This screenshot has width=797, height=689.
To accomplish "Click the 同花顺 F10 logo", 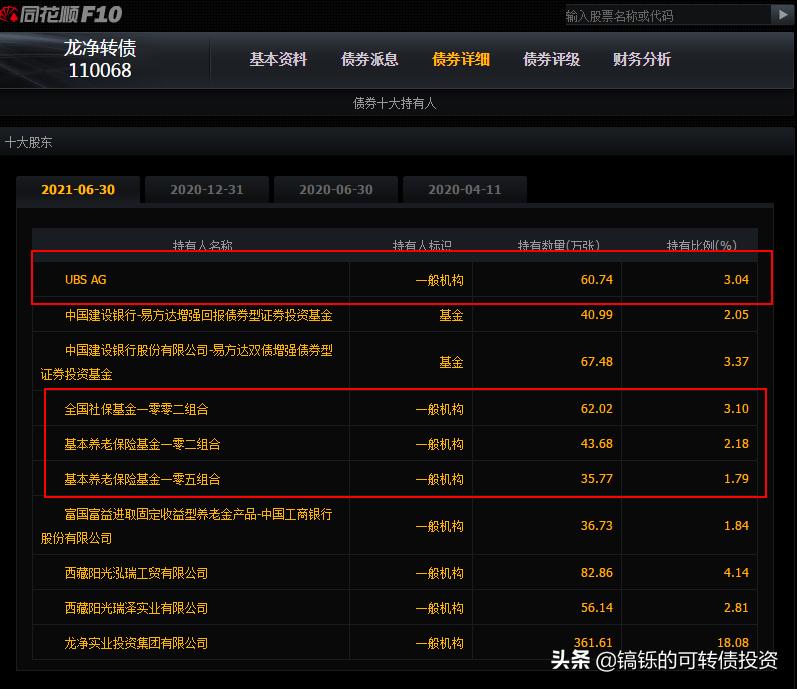I will pos(61,14).
